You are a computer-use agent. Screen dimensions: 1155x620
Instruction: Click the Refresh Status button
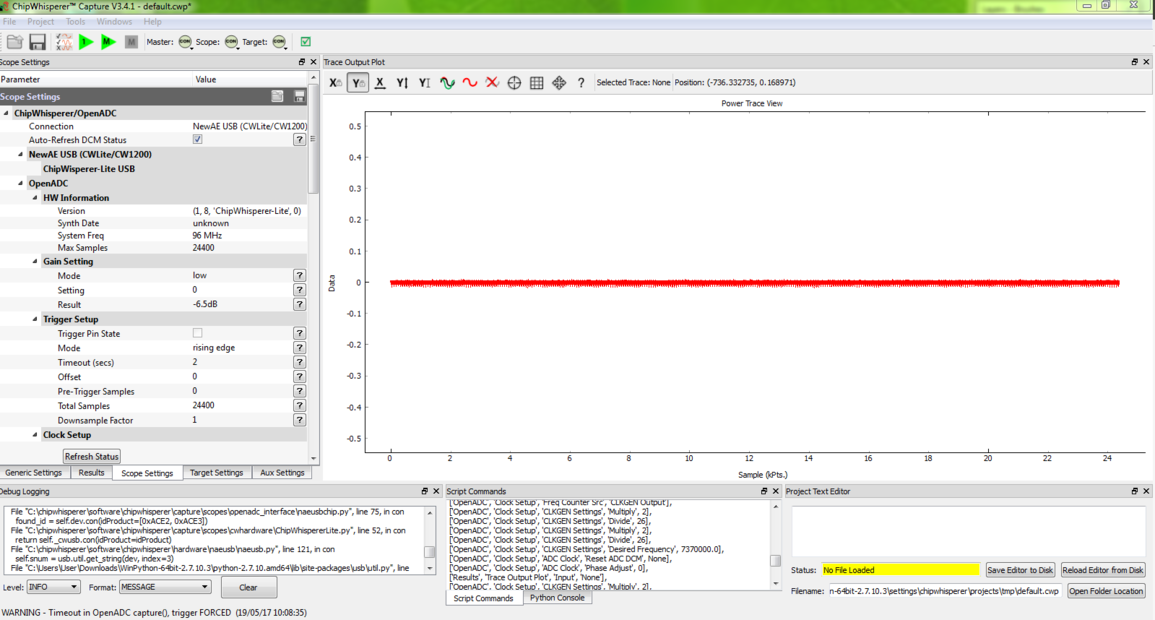[x=92, y=456]
